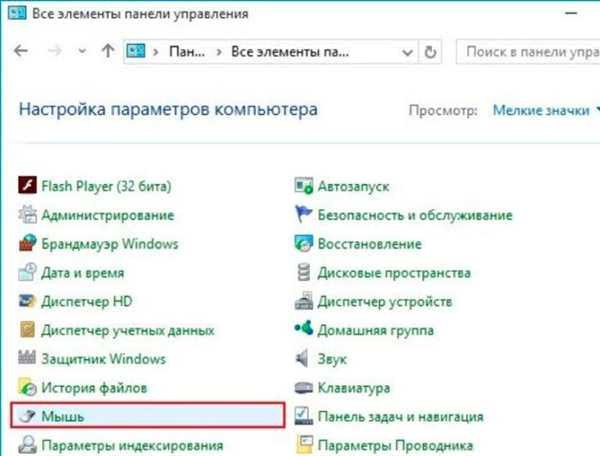Click the Восстановление icon
Screen dimensions: 600x456
(304, 243)
